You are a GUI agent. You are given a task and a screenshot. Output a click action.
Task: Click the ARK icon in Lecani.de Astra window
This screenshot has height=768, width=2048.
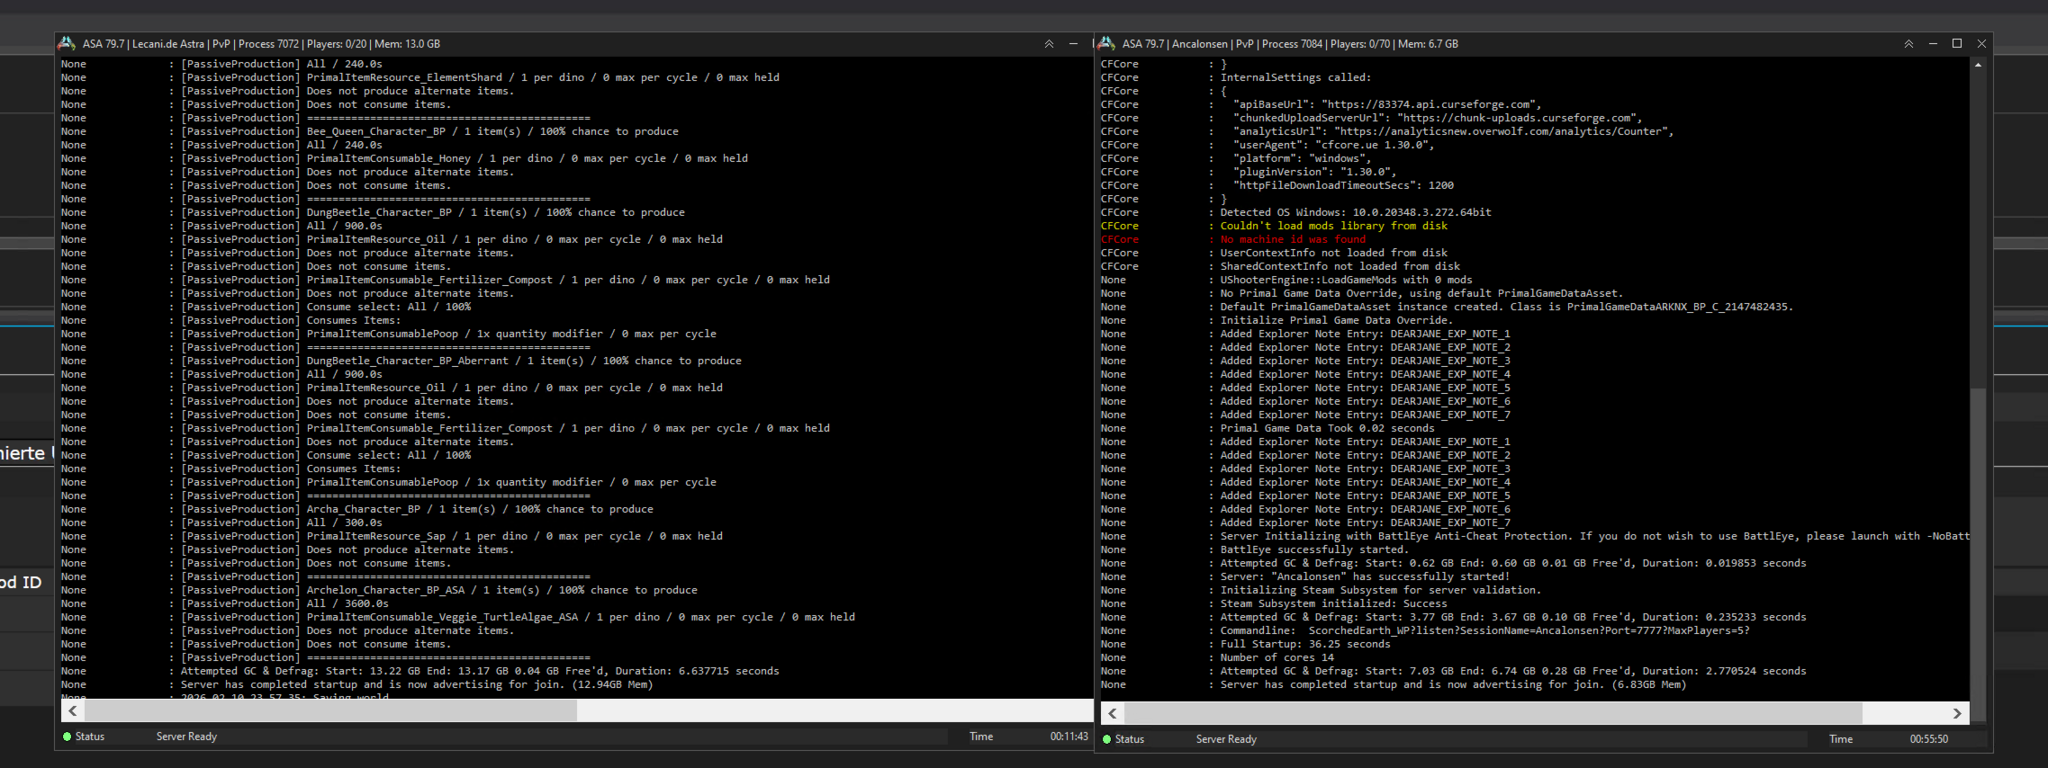coord(67,44)
